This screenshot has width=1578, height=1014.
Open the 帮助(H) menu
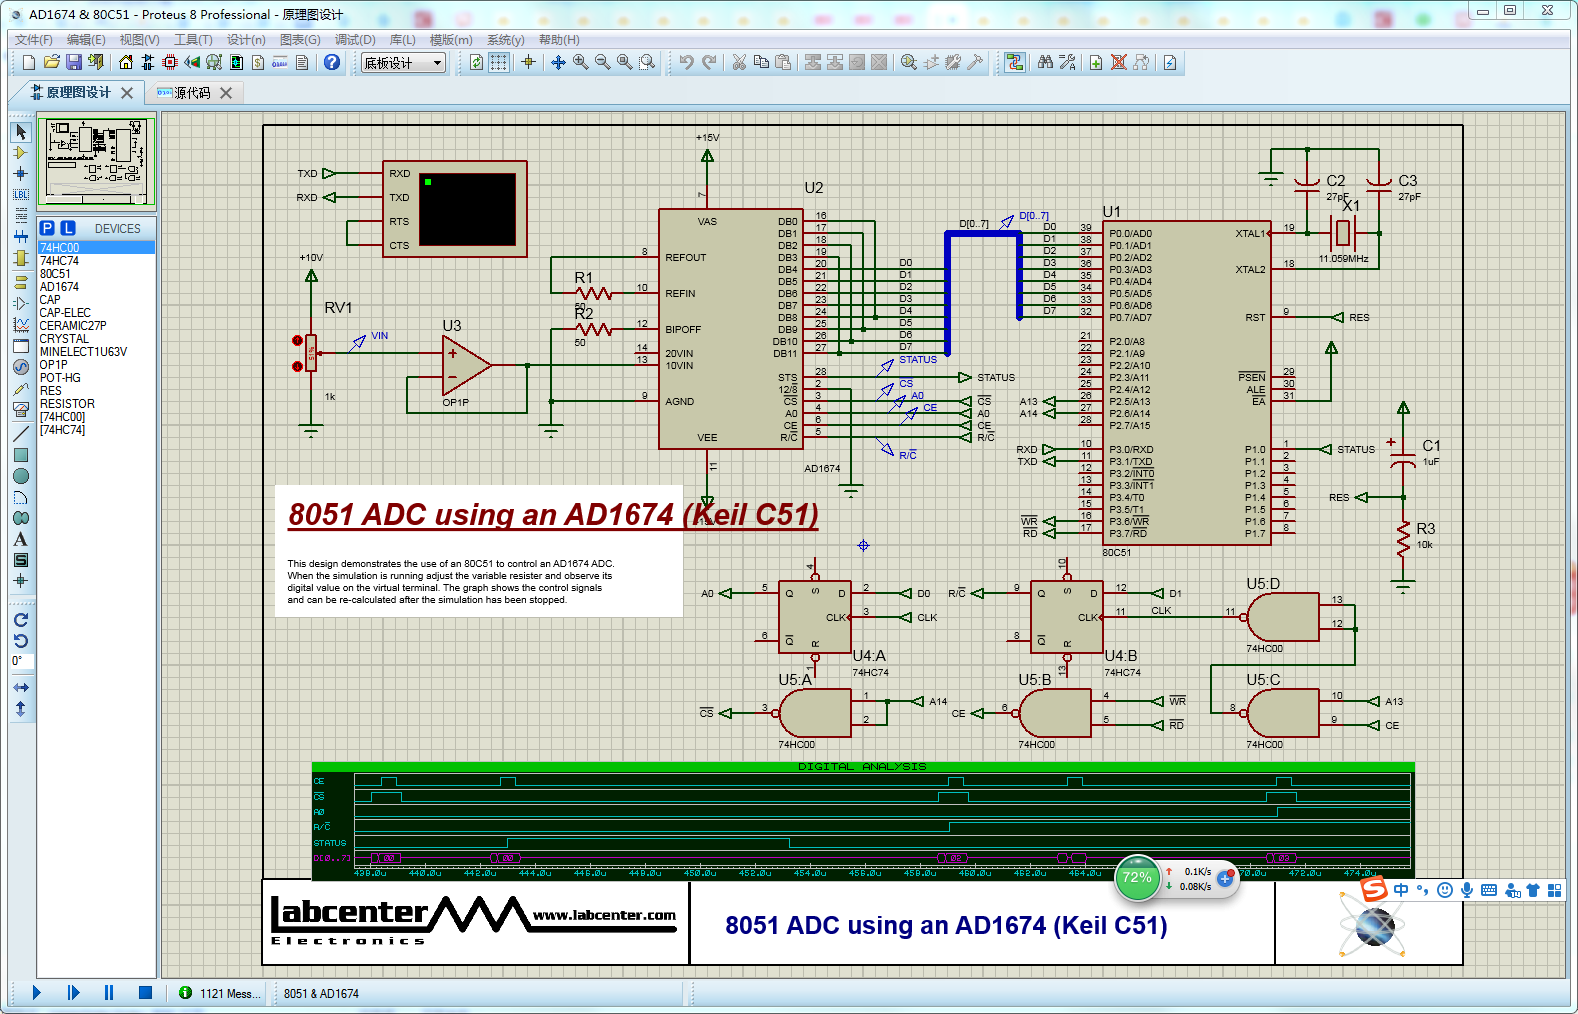559,40
